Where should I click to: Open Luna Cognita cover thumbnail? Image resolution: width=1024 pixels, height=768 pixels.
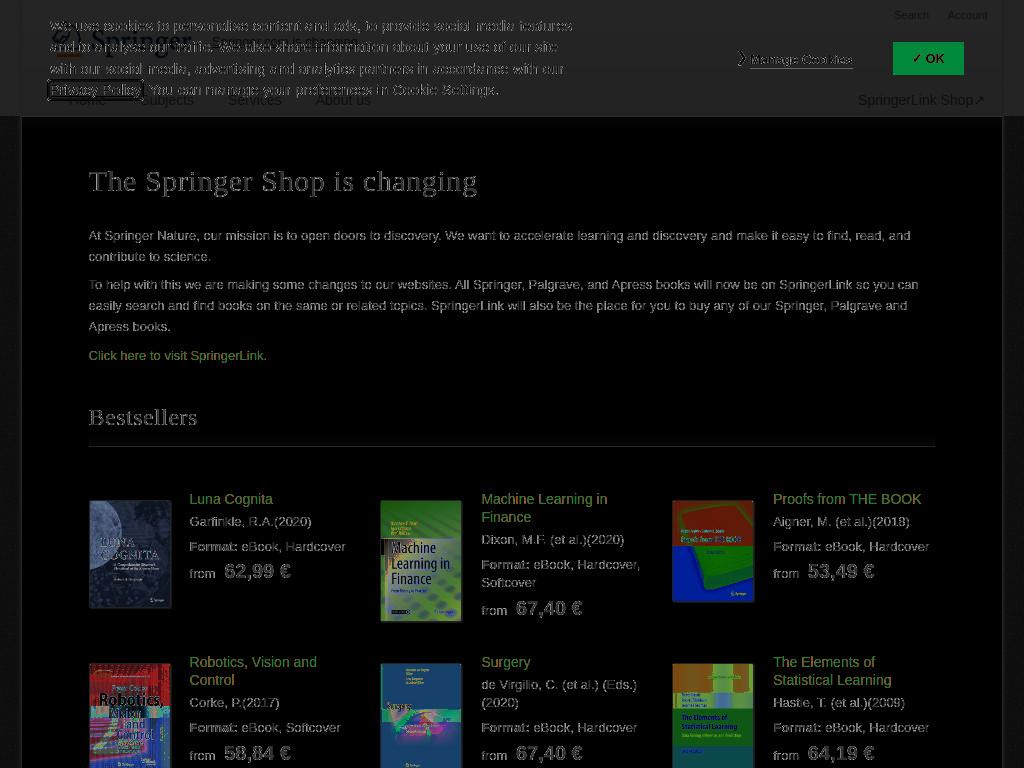130,554
